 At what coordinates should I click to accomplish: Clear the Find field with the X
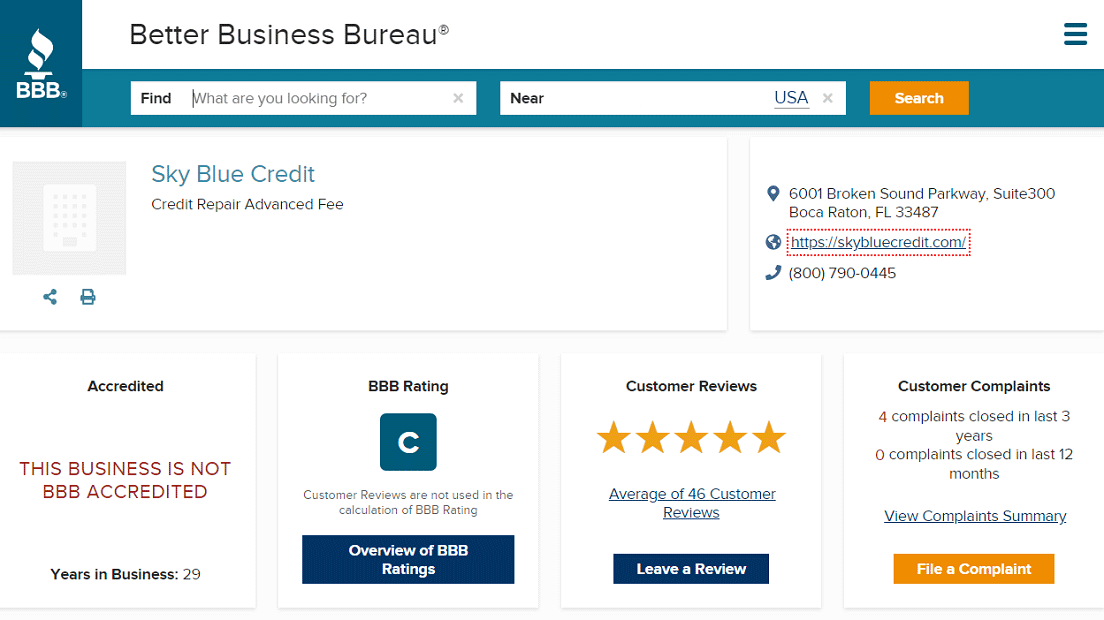[x=458, y=98]
